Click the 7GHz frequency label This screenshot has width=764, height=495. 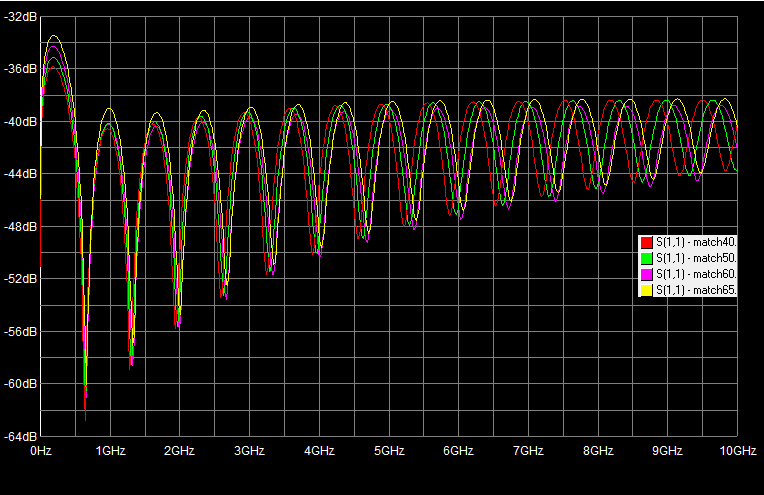click(x=528, y=451)
